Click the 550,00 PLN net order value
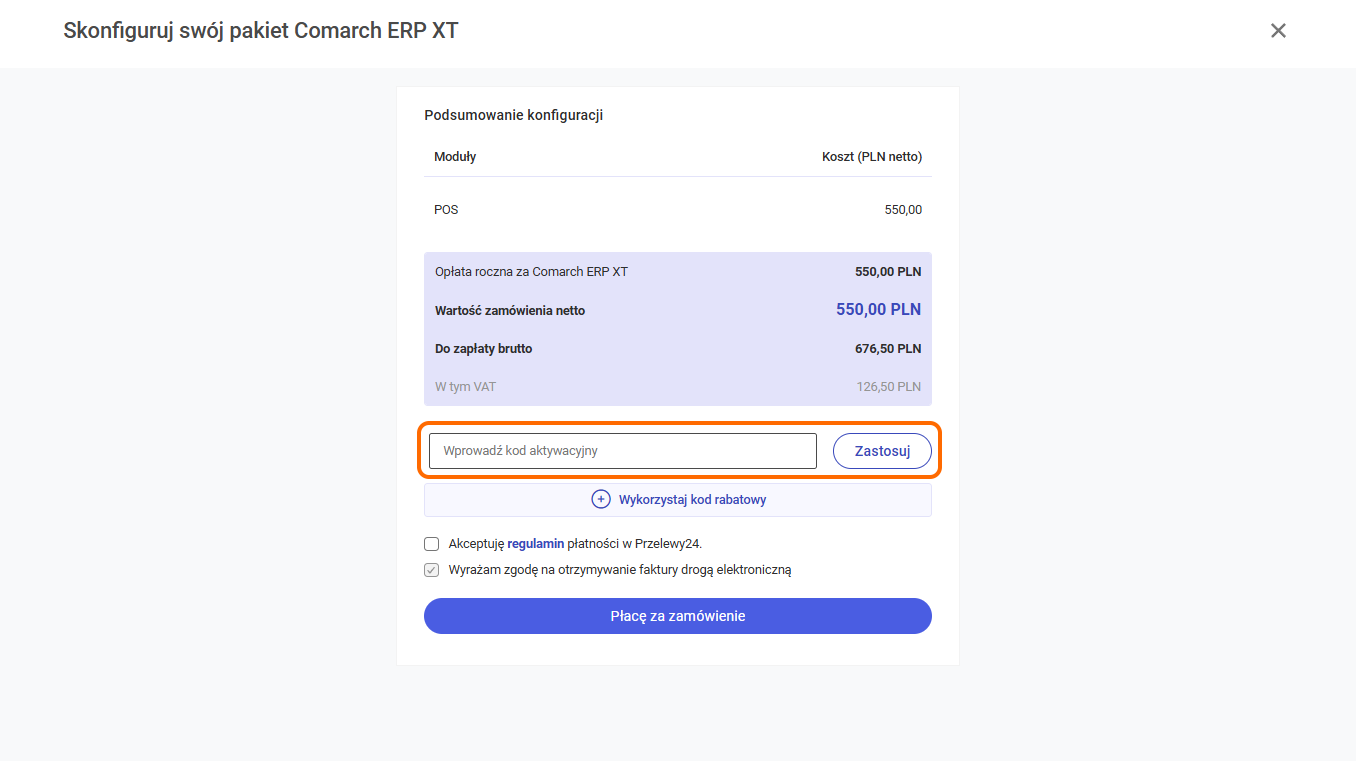Screen dimensions: 1356x761 [x=878, y=310]
